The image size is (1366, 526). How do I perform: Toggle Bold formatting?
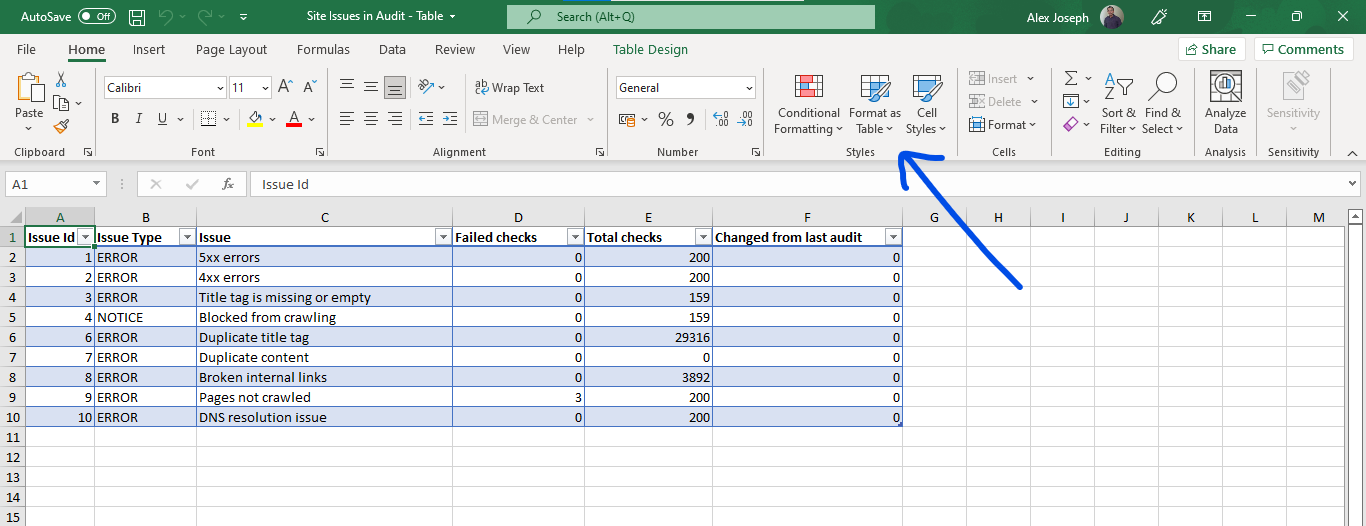(115, 119)
